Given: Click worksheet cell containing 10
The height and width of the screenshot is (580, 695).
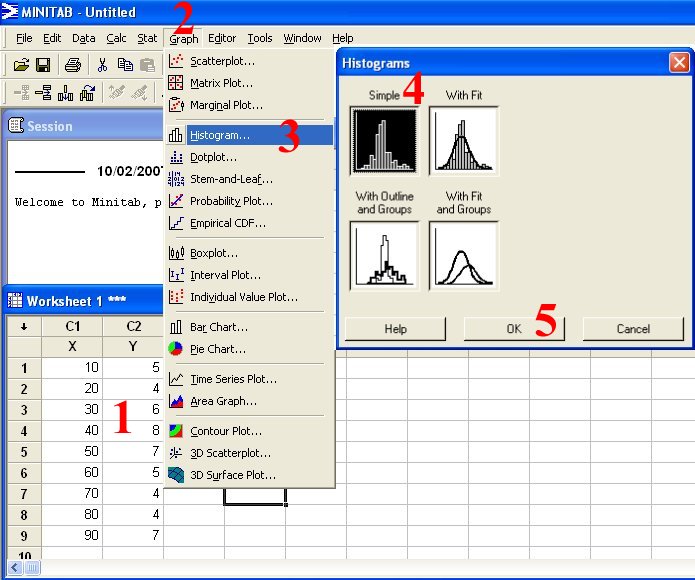Looking at the screenshot, I should (x=72, y=367).
